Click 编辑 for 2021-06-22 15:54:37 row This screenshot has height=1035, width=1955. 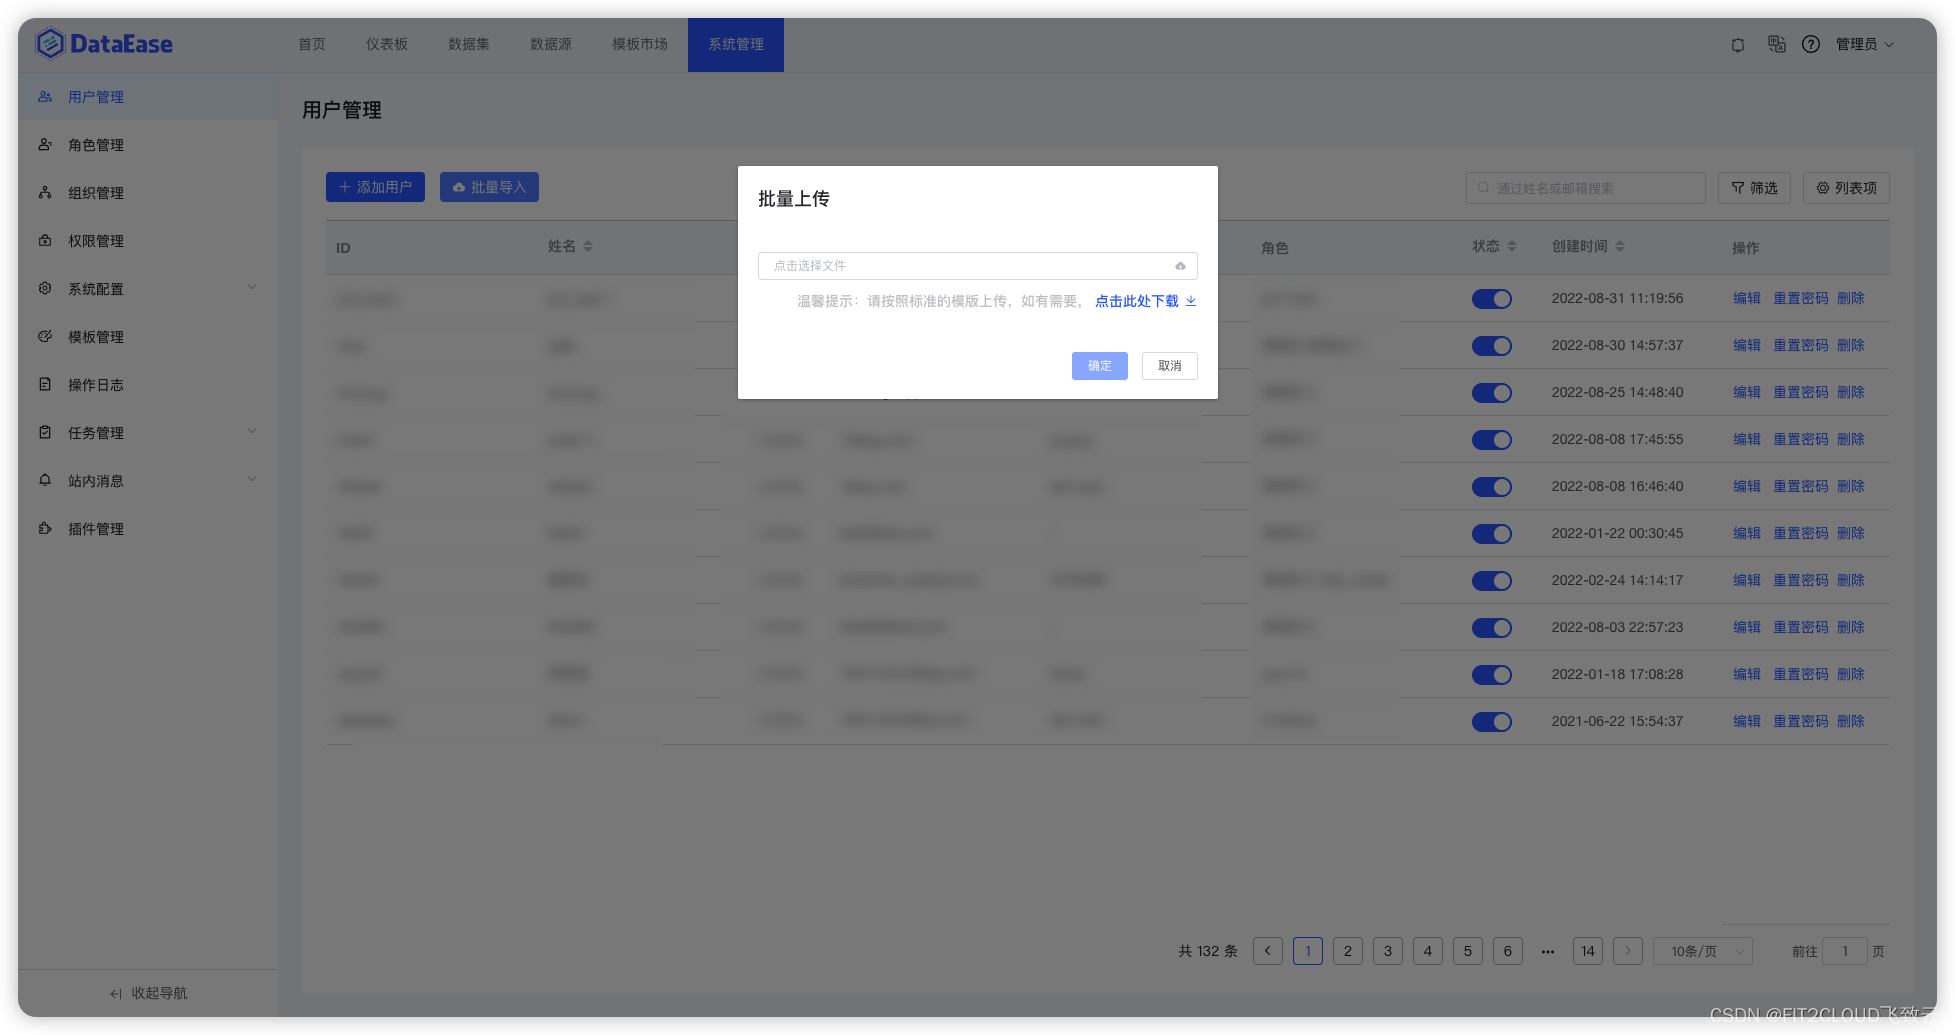pos(1747,721)
